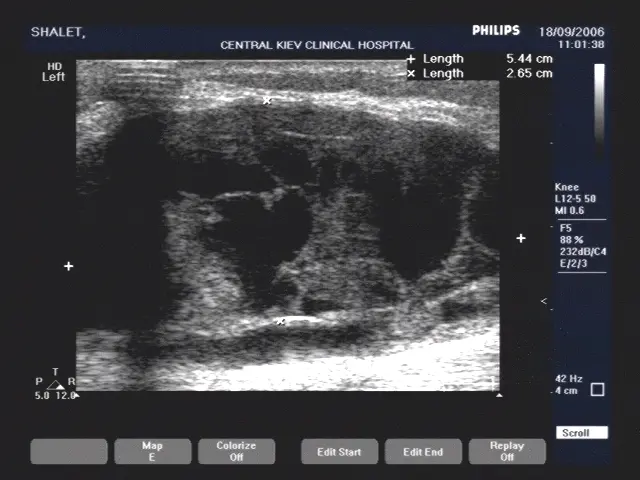Click the probe orientation triangle icon
Viewport: 640px width, 480px height.
[57, 384]
